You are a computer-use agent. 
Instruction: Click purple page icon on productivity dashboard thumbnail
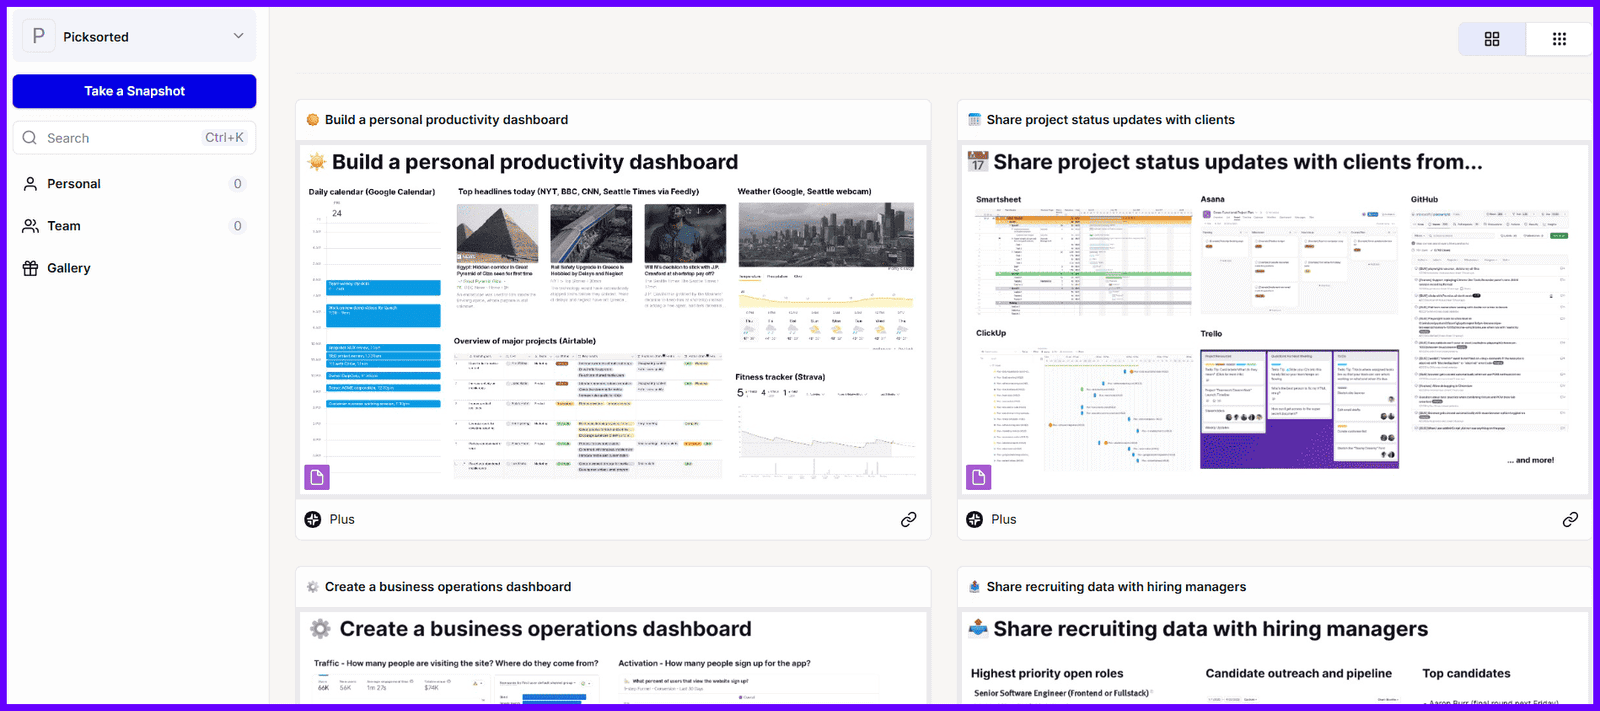pyautogui.click(x=317, y=477)
